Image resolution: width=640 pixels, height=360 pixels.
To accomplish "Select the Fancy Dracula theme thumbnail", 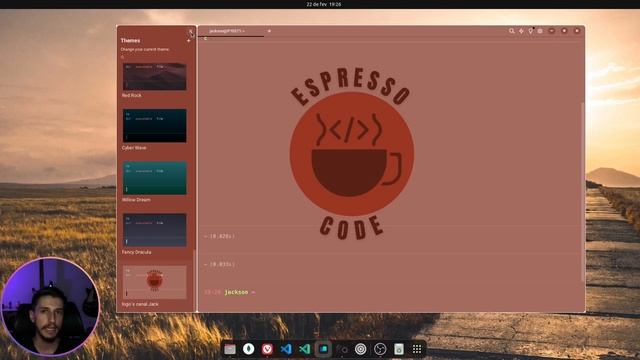I will coord(155,230).
